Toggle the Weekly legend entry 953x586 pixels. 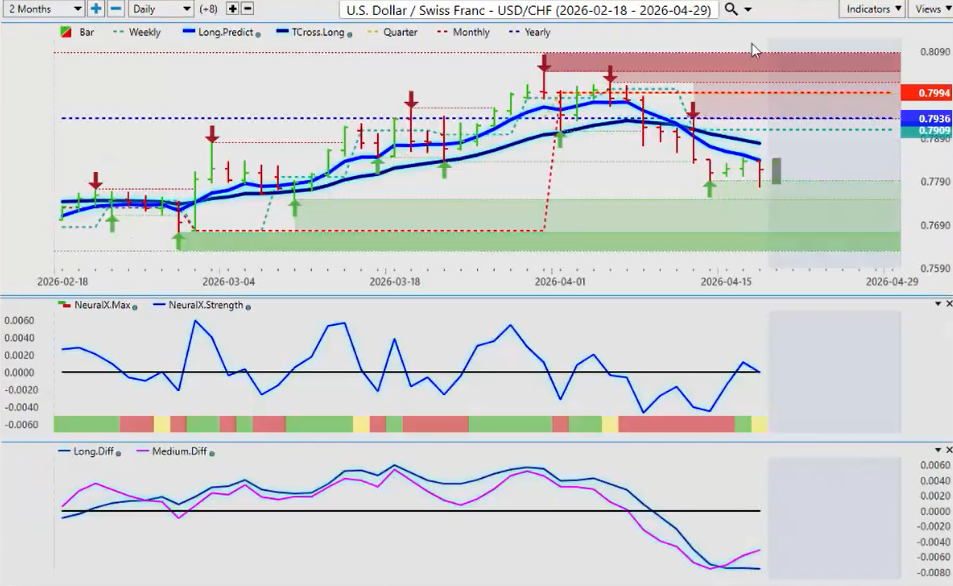click(x=144, y=32)
